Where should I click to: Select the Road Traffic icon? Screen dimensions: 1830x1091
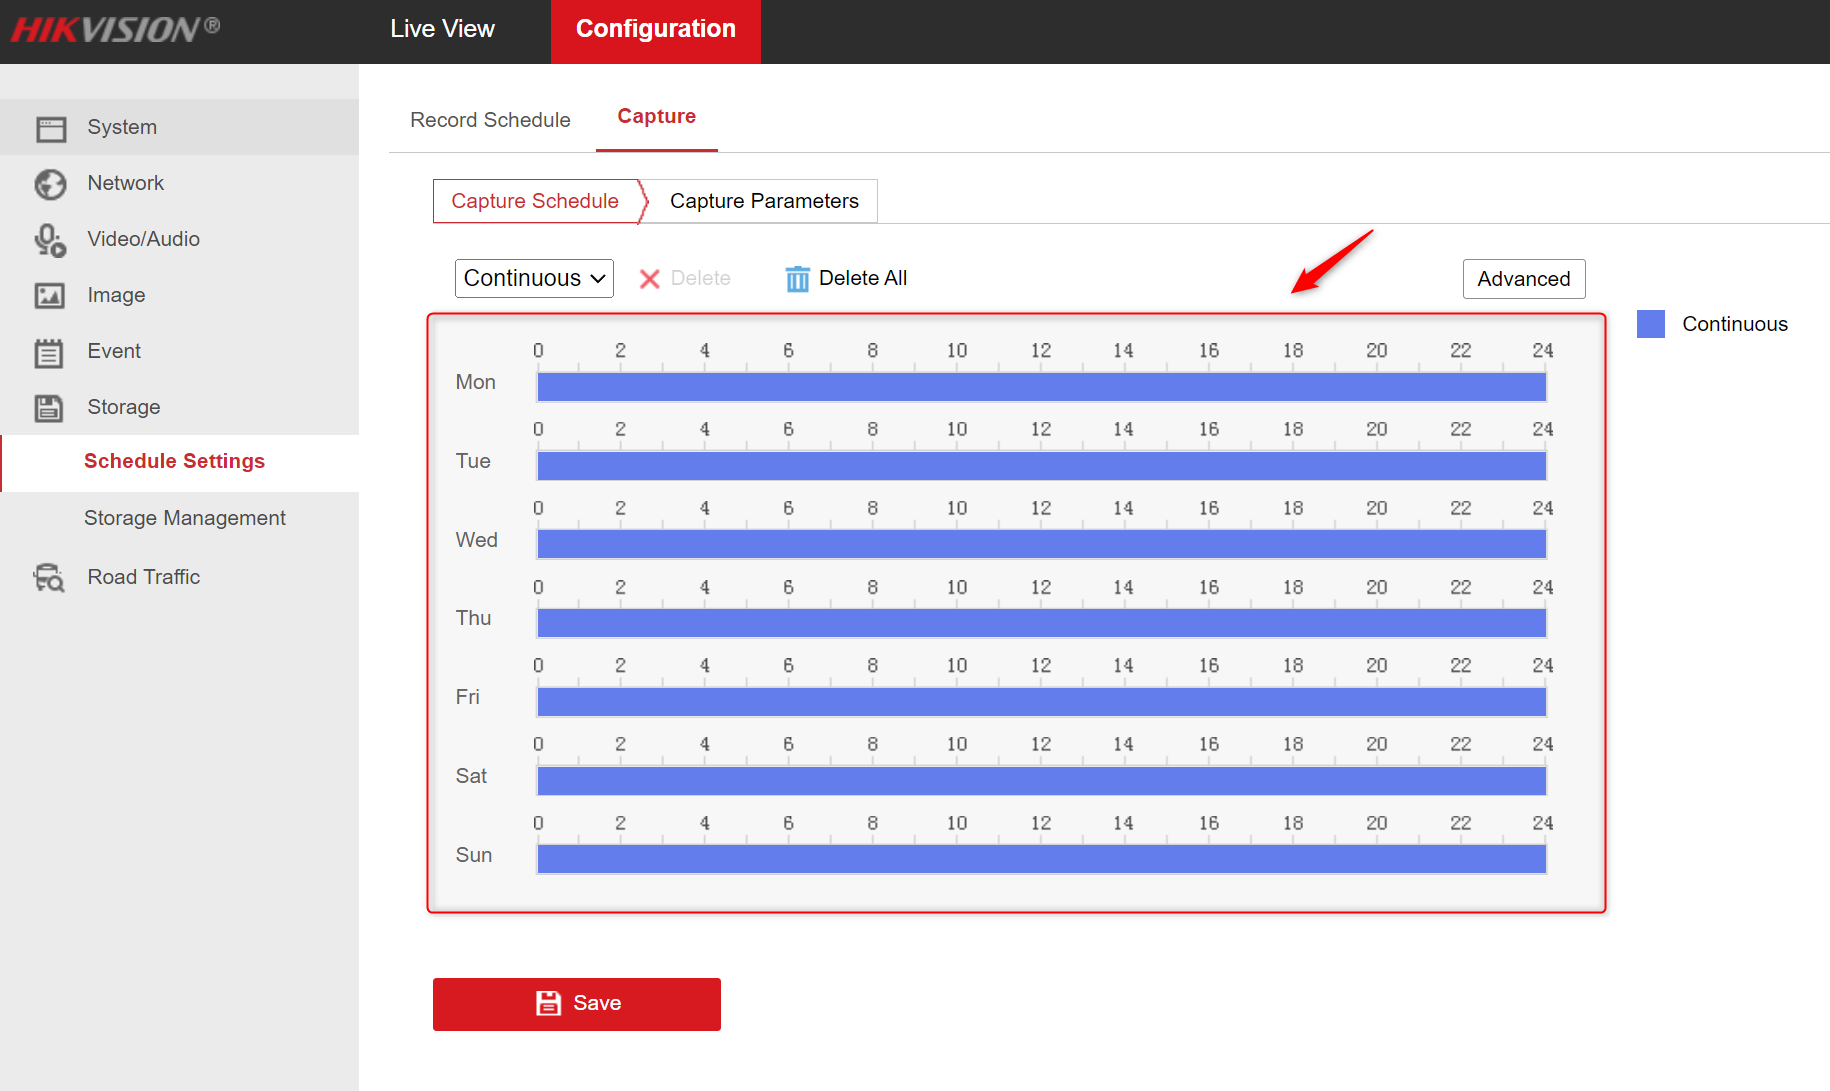coord(48,577)
